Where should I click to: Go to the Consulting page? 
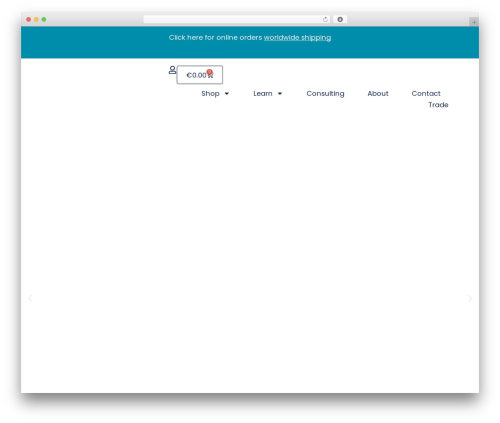325,94
